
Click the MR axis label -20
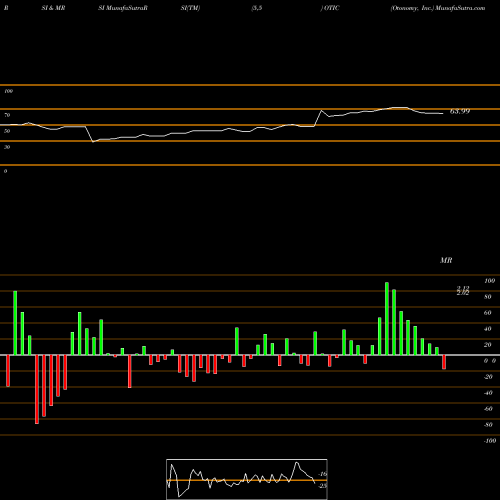point(488,377)
